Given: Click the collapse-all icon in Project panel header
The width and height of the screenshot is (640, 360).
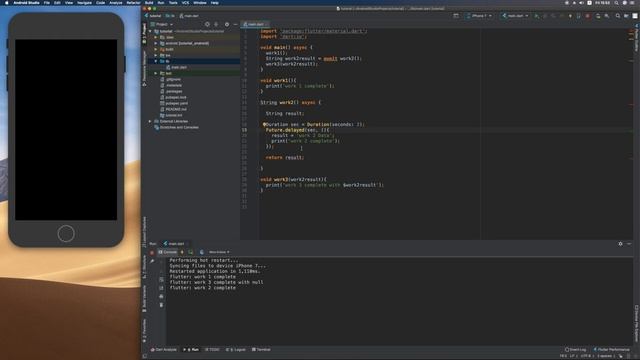Looking at the screenshot, I should (x=216, y=24).
